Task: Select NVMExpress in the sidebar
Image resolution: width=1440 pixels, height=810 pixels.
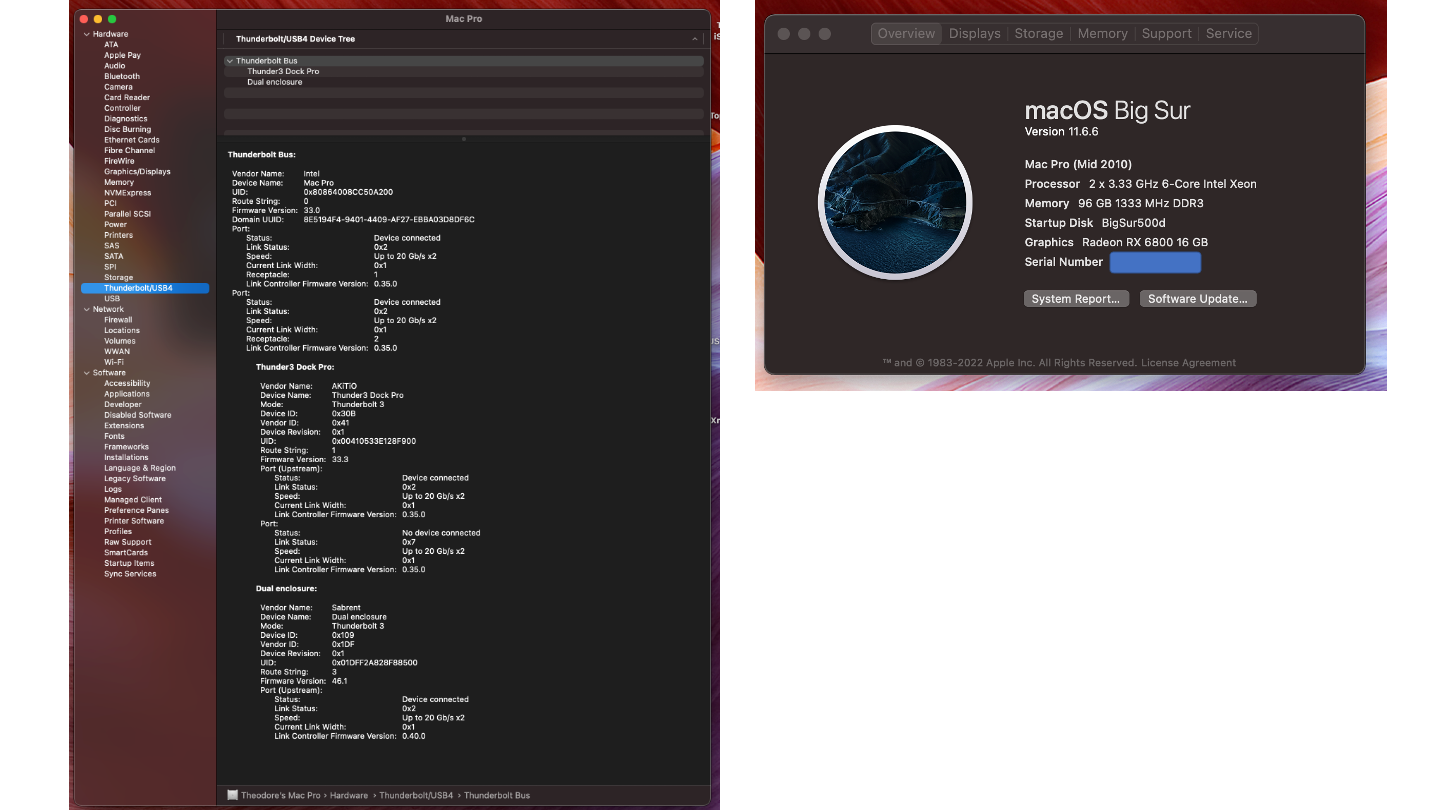Action: [x=128, y=193]
